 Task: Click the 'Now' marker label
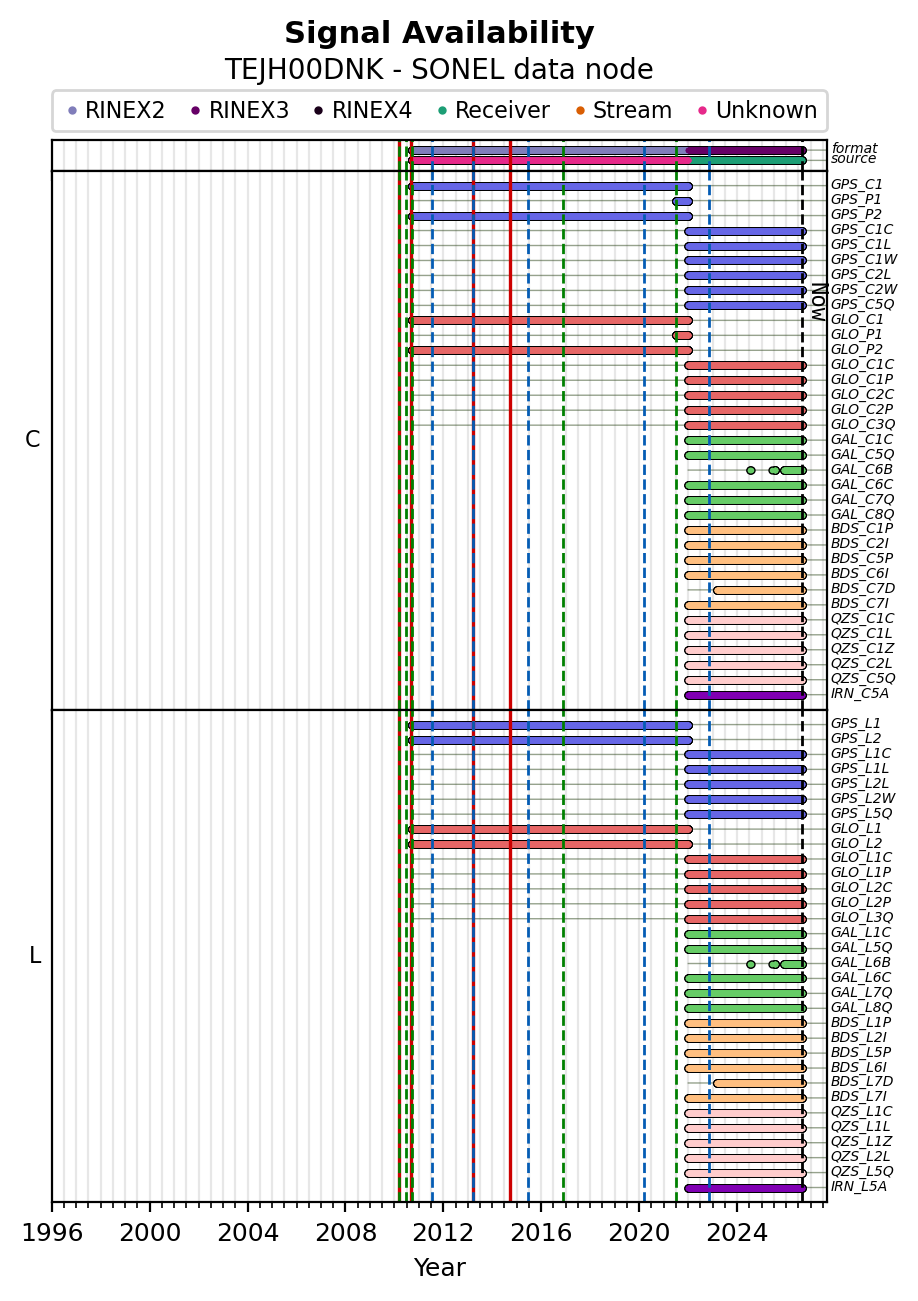coord(819,302)
